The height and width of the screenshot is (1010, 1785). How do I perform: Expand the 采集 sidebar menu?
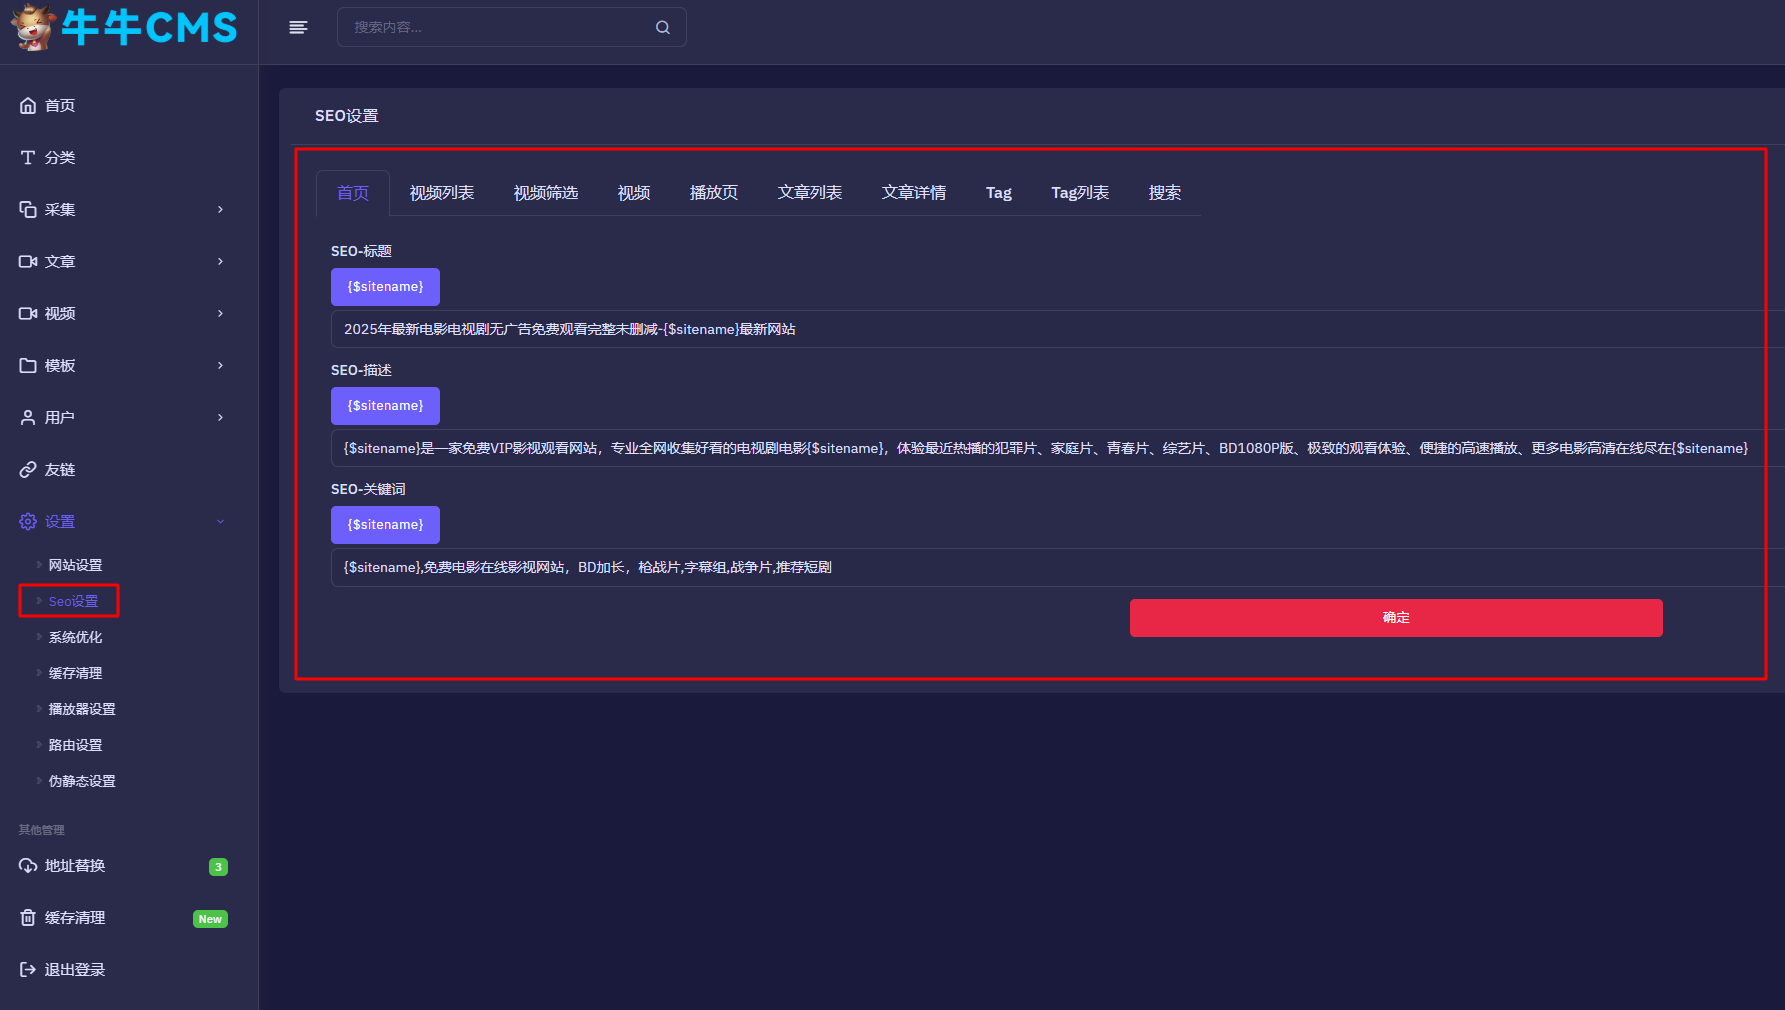tap(122, 209)
